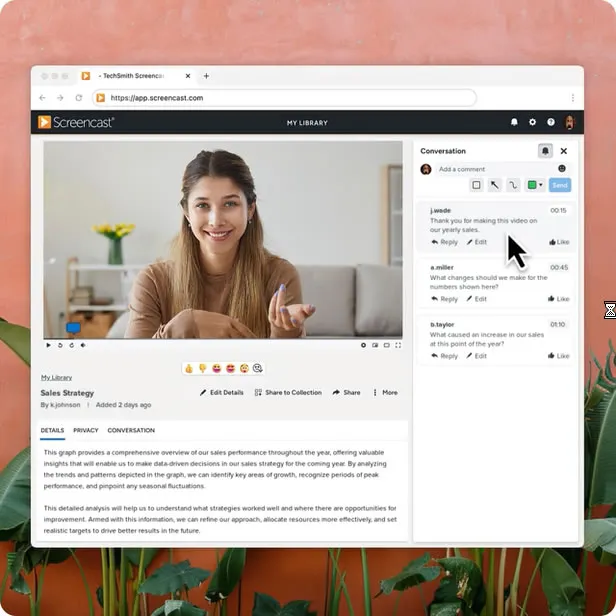Close the TechSmith Screencast browser tab

pyautogui.click(x=188, y=76)
